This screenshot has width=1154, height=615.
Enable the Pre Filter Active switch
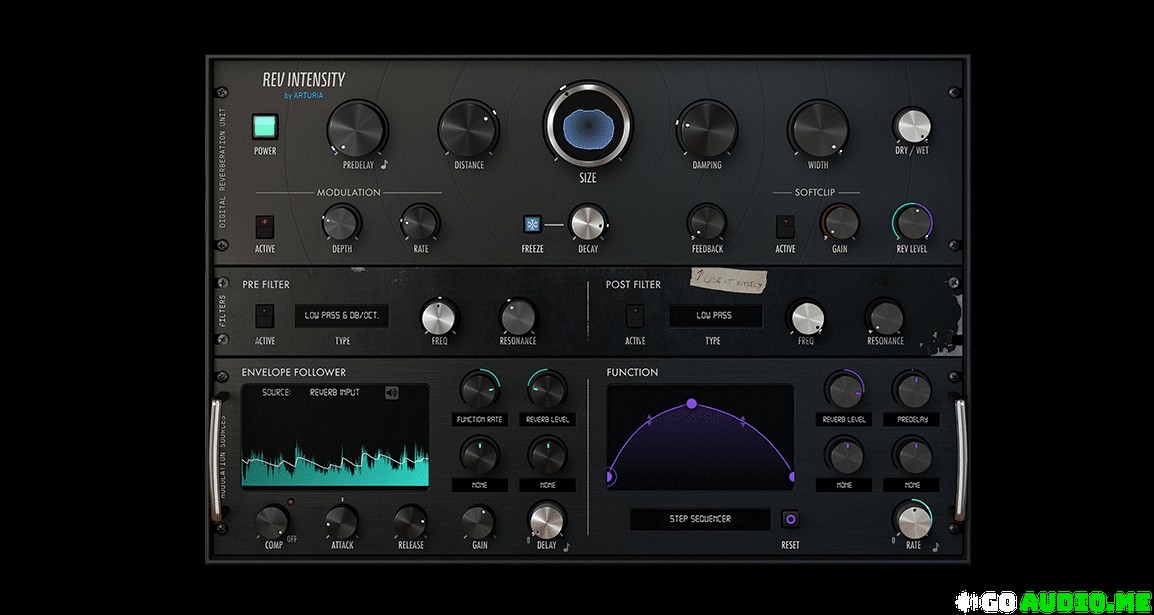(x=265, y=316)
